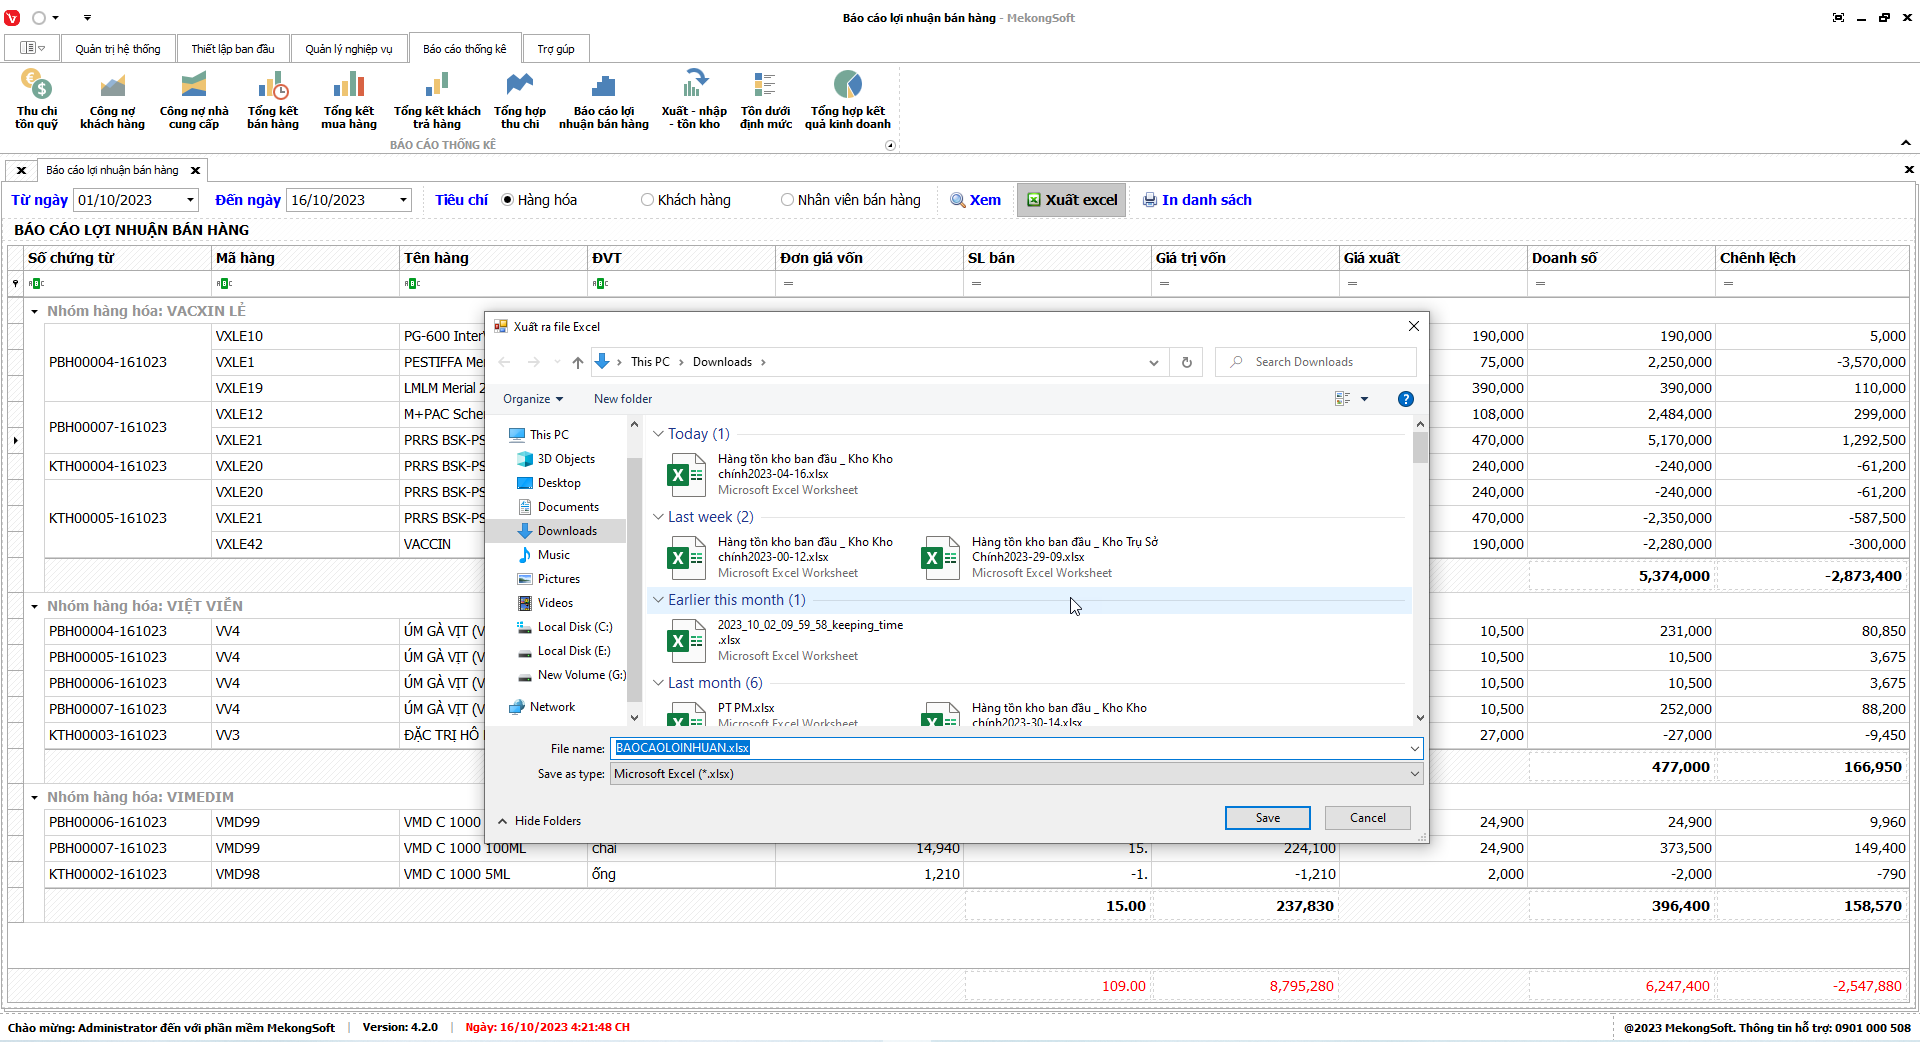The width and height of the screenshot is (1920, 1042).
Task: Select the Khách hàng radio option
Action: click(648, 200)
